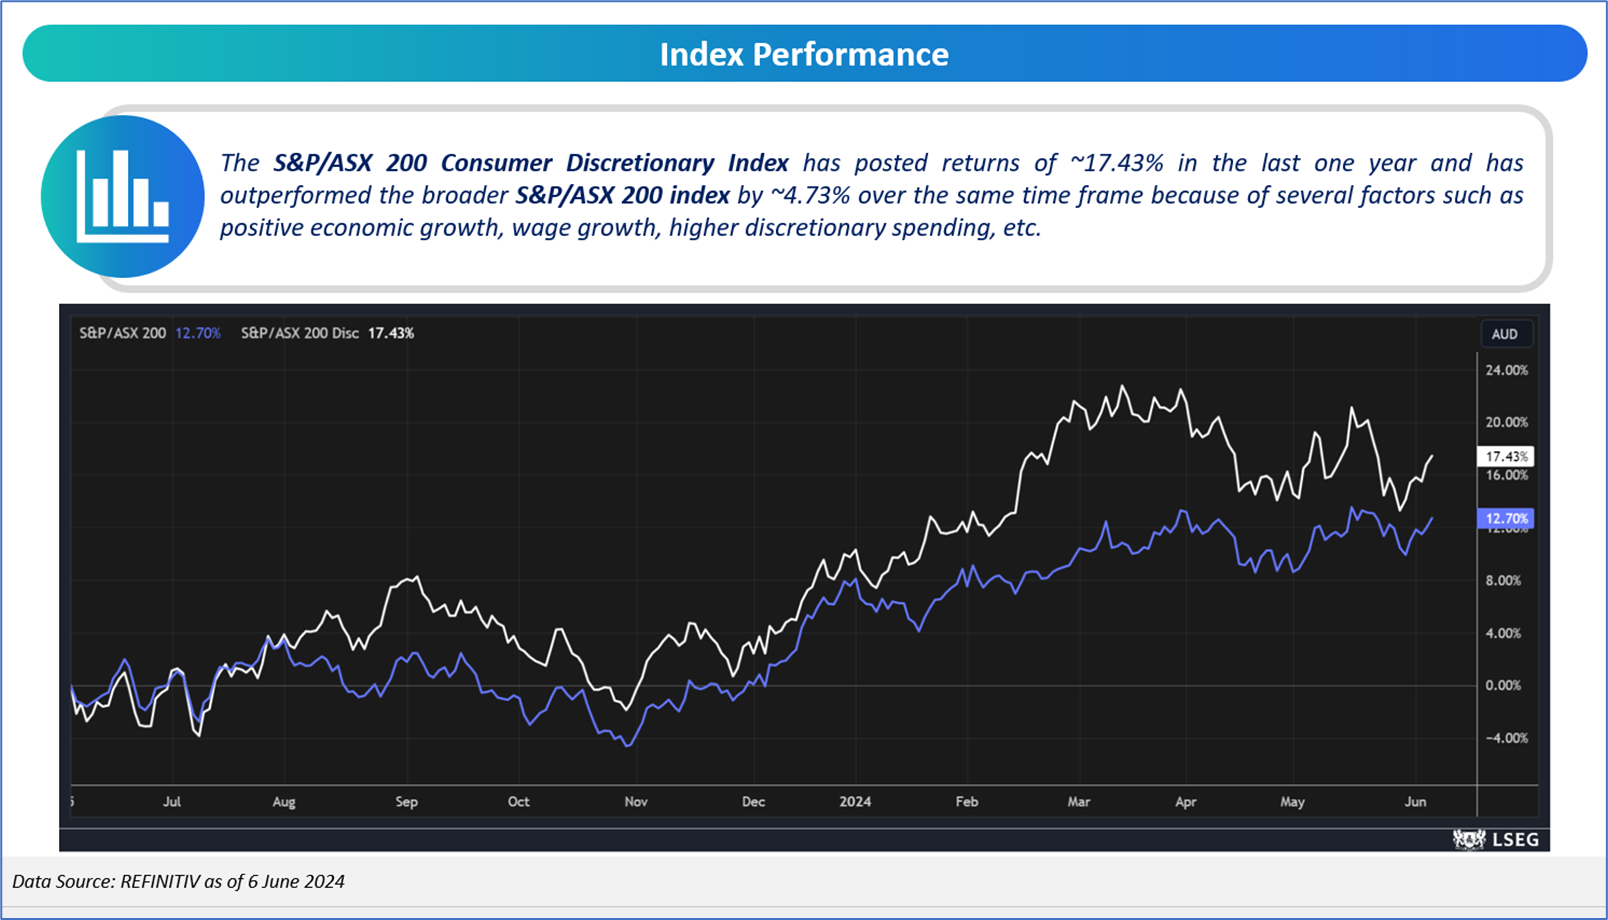Click the Sep label on time axis
Viewport: 1608px width, 920px height.
pos(407,802)
